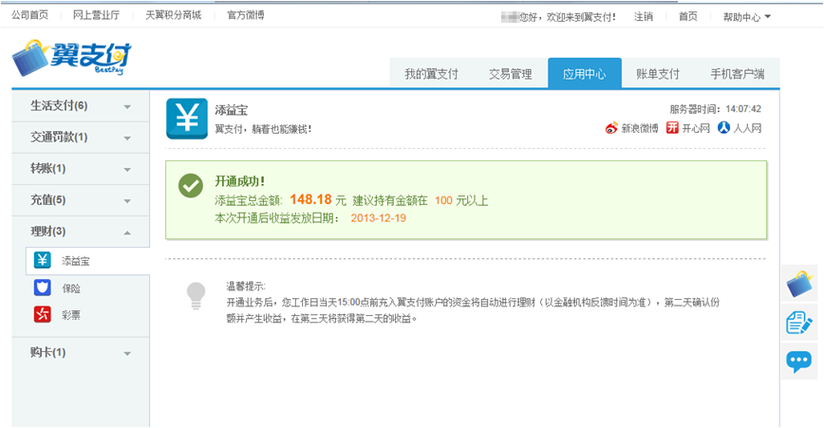The width and height of the screenshot is (824, 428).
Task: Select 彩票 label in sidebar
Action: (x=71, y=315)
